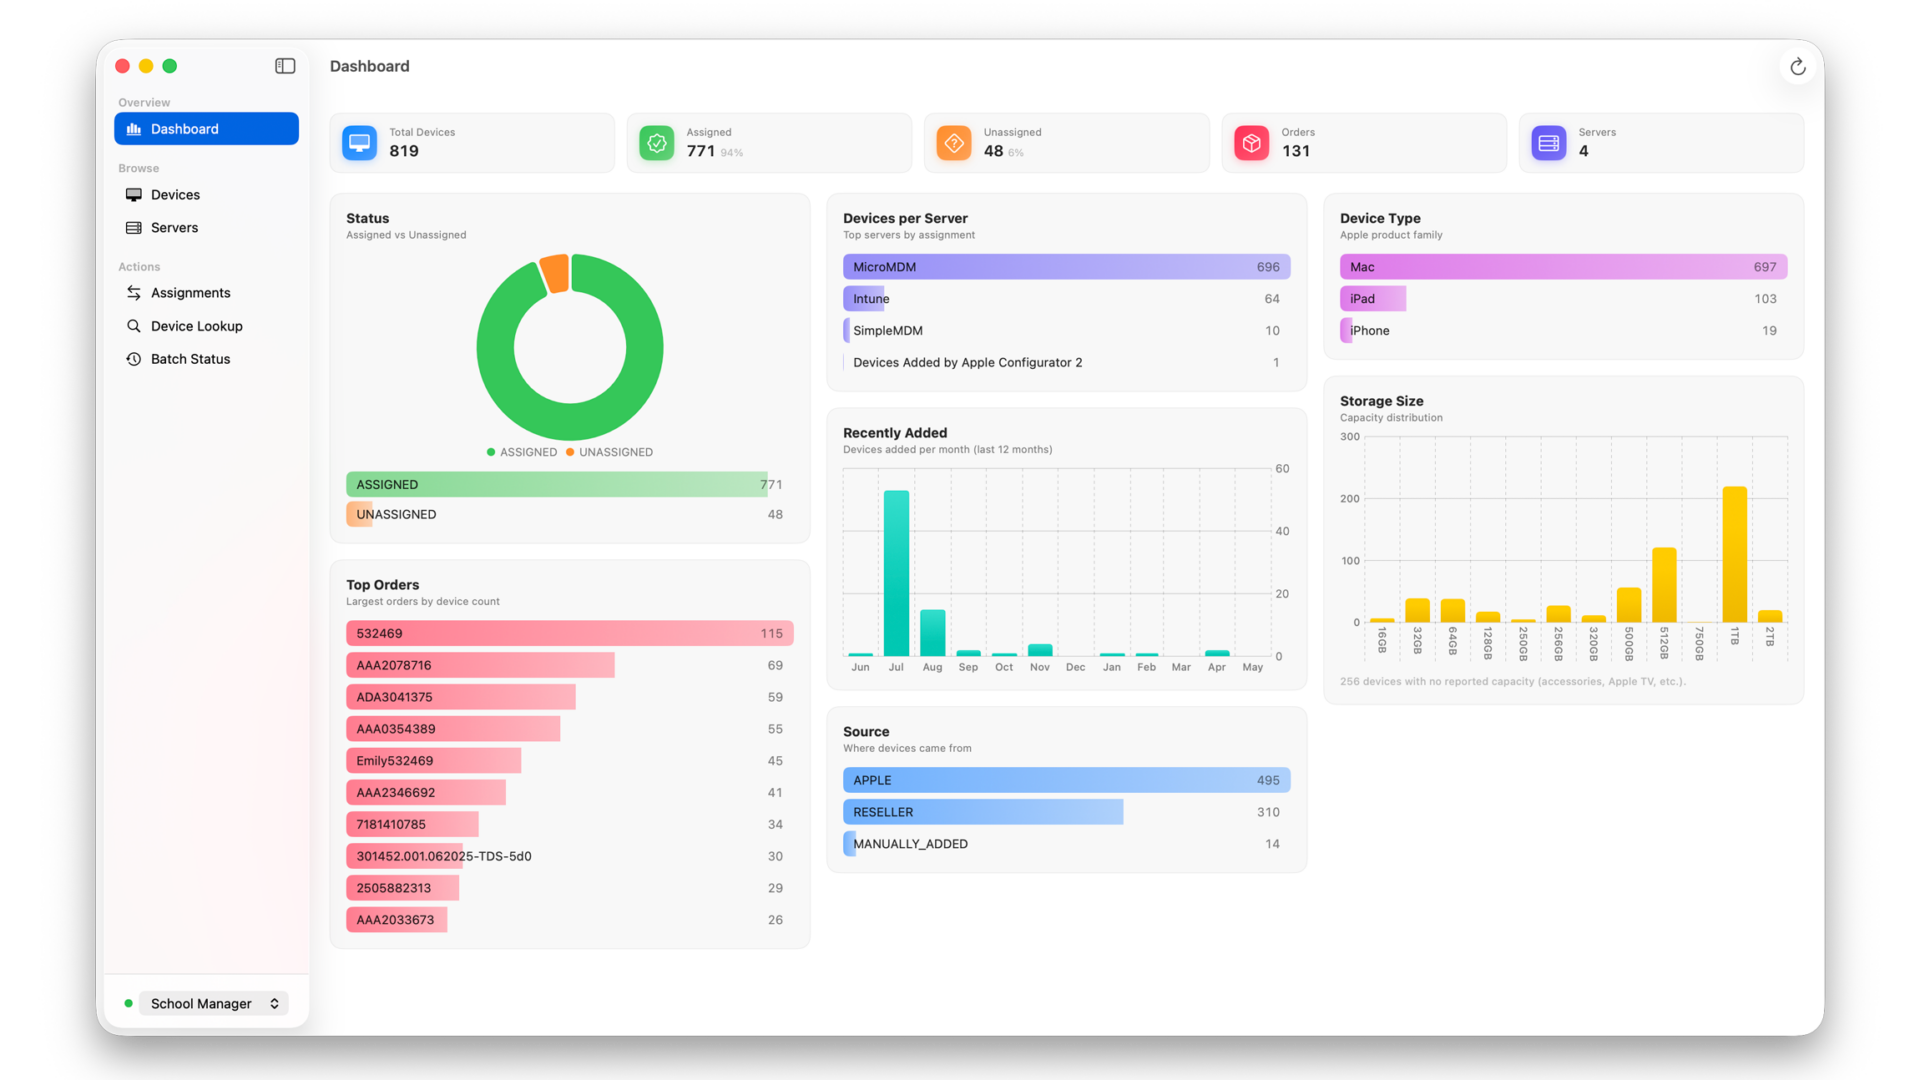Click the July bar in Recently Added
Image resolution: width=1920 pixels, height=1080 pixels.
[896, 573]
